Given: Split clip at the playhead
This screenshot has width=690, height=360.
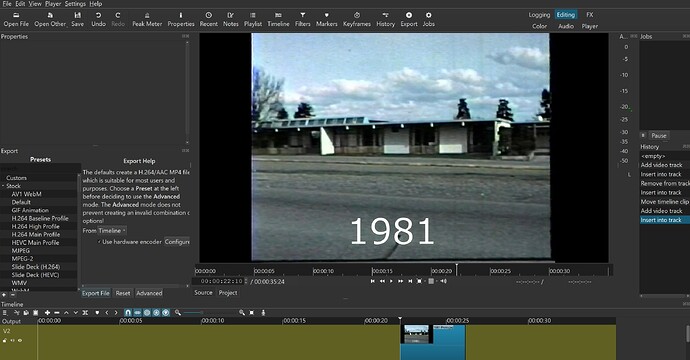Looking at the screenshot, I should [85, 313].
